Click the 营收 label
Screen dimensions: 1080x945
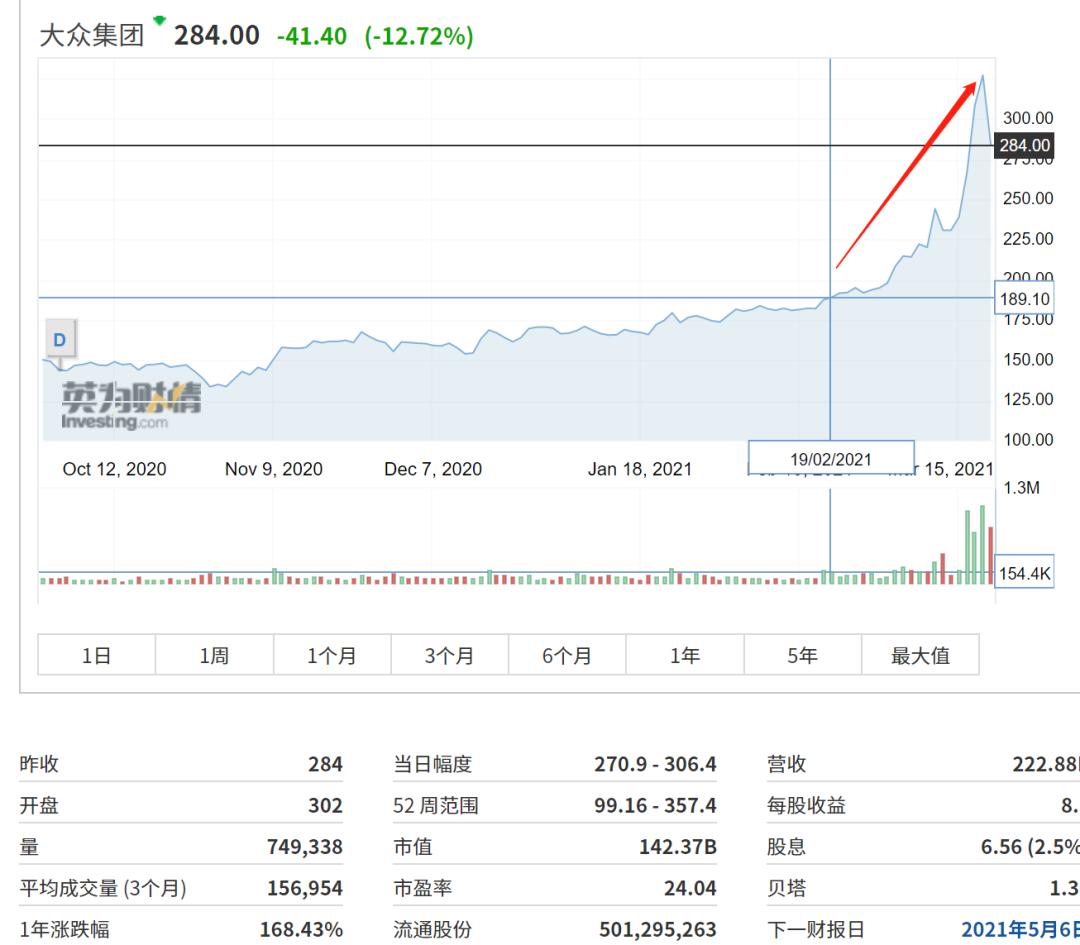(x=787, y=764)
